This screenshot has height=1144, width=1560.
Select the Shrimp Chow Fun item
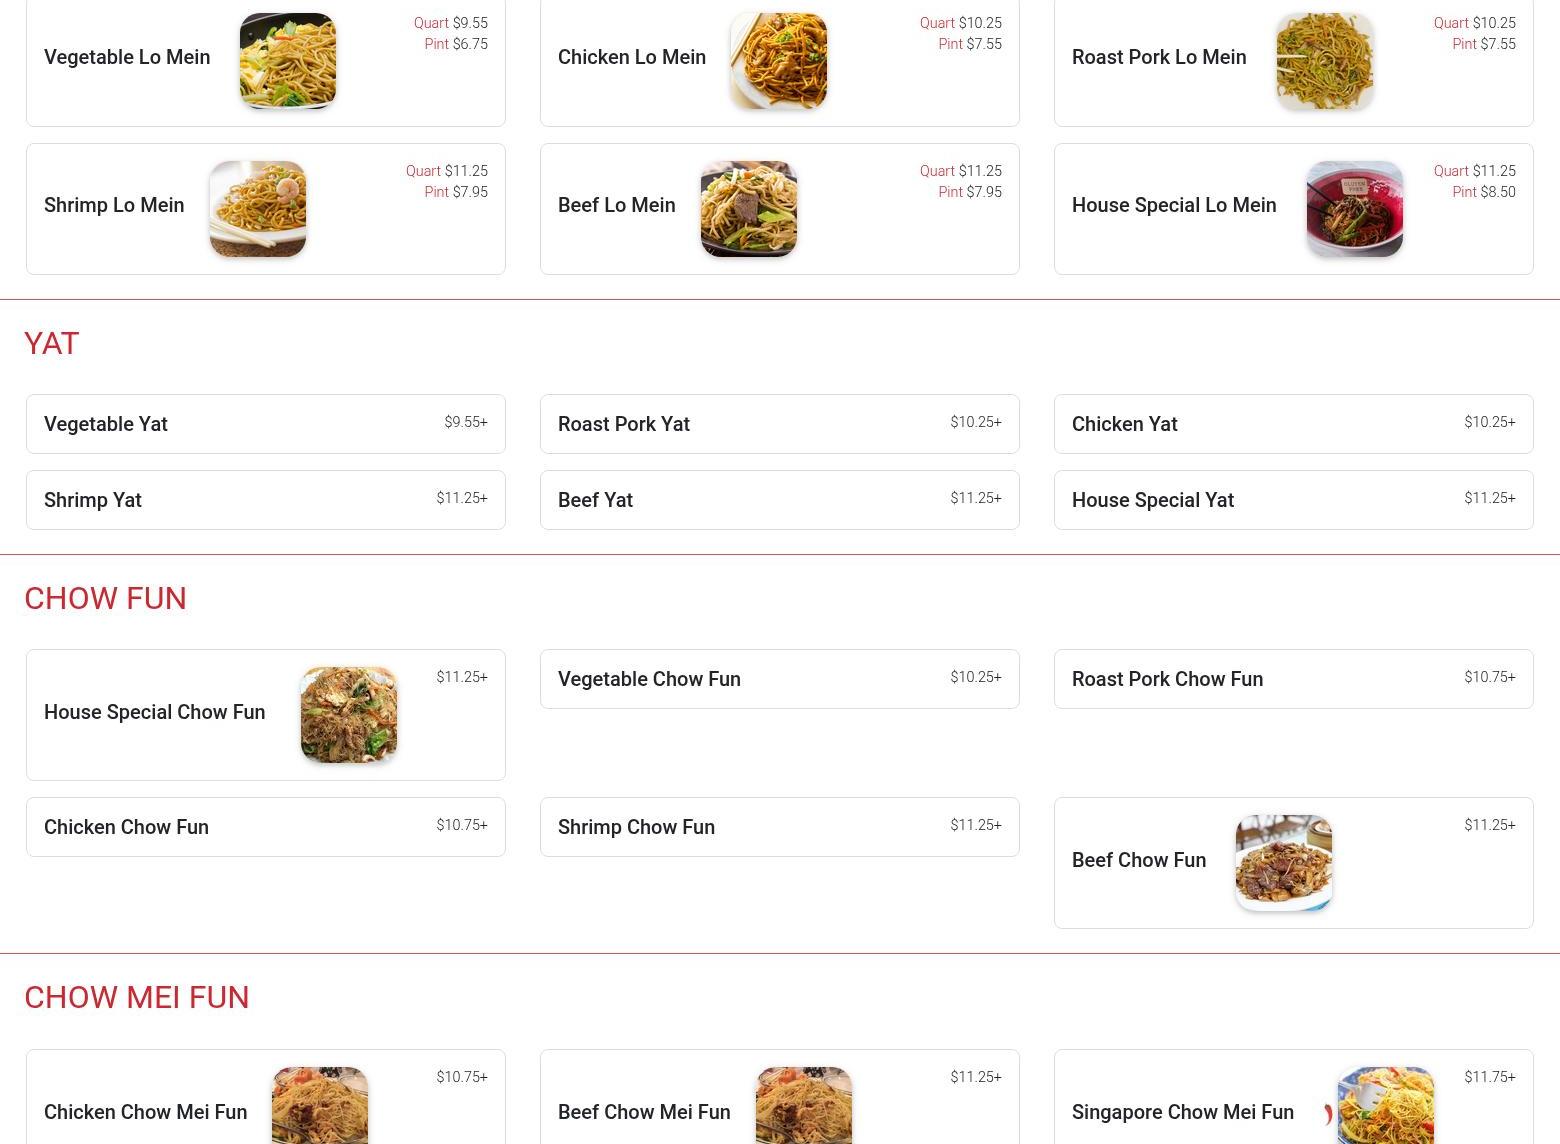click(x=780, y=827)
